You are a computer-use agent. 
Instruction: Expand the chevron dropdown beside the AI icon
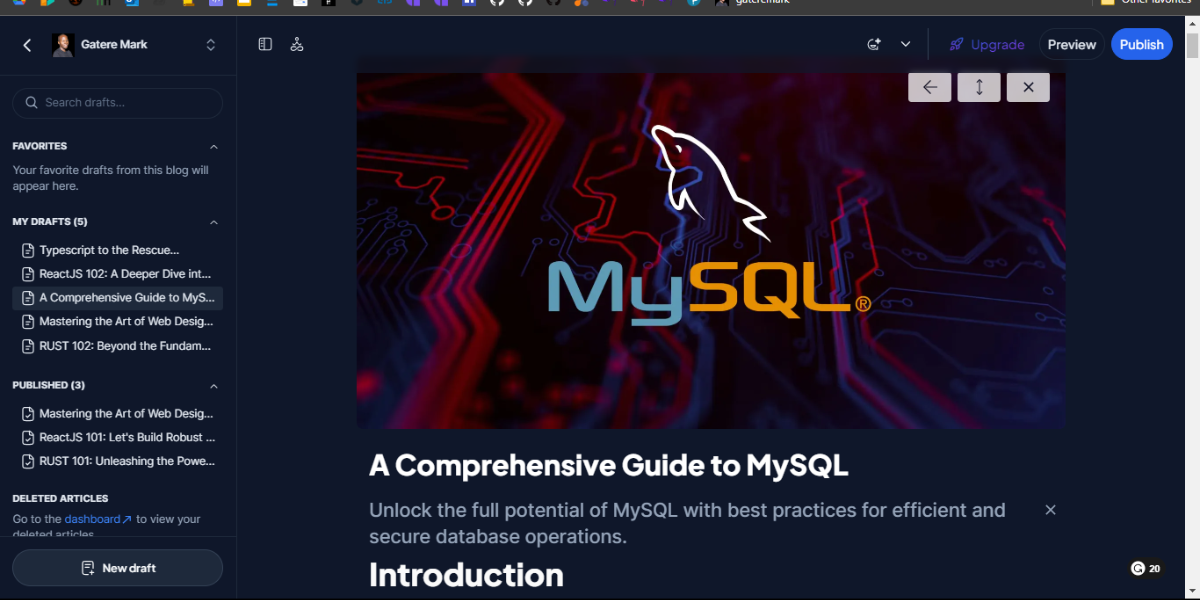click(x=905, y=44)
